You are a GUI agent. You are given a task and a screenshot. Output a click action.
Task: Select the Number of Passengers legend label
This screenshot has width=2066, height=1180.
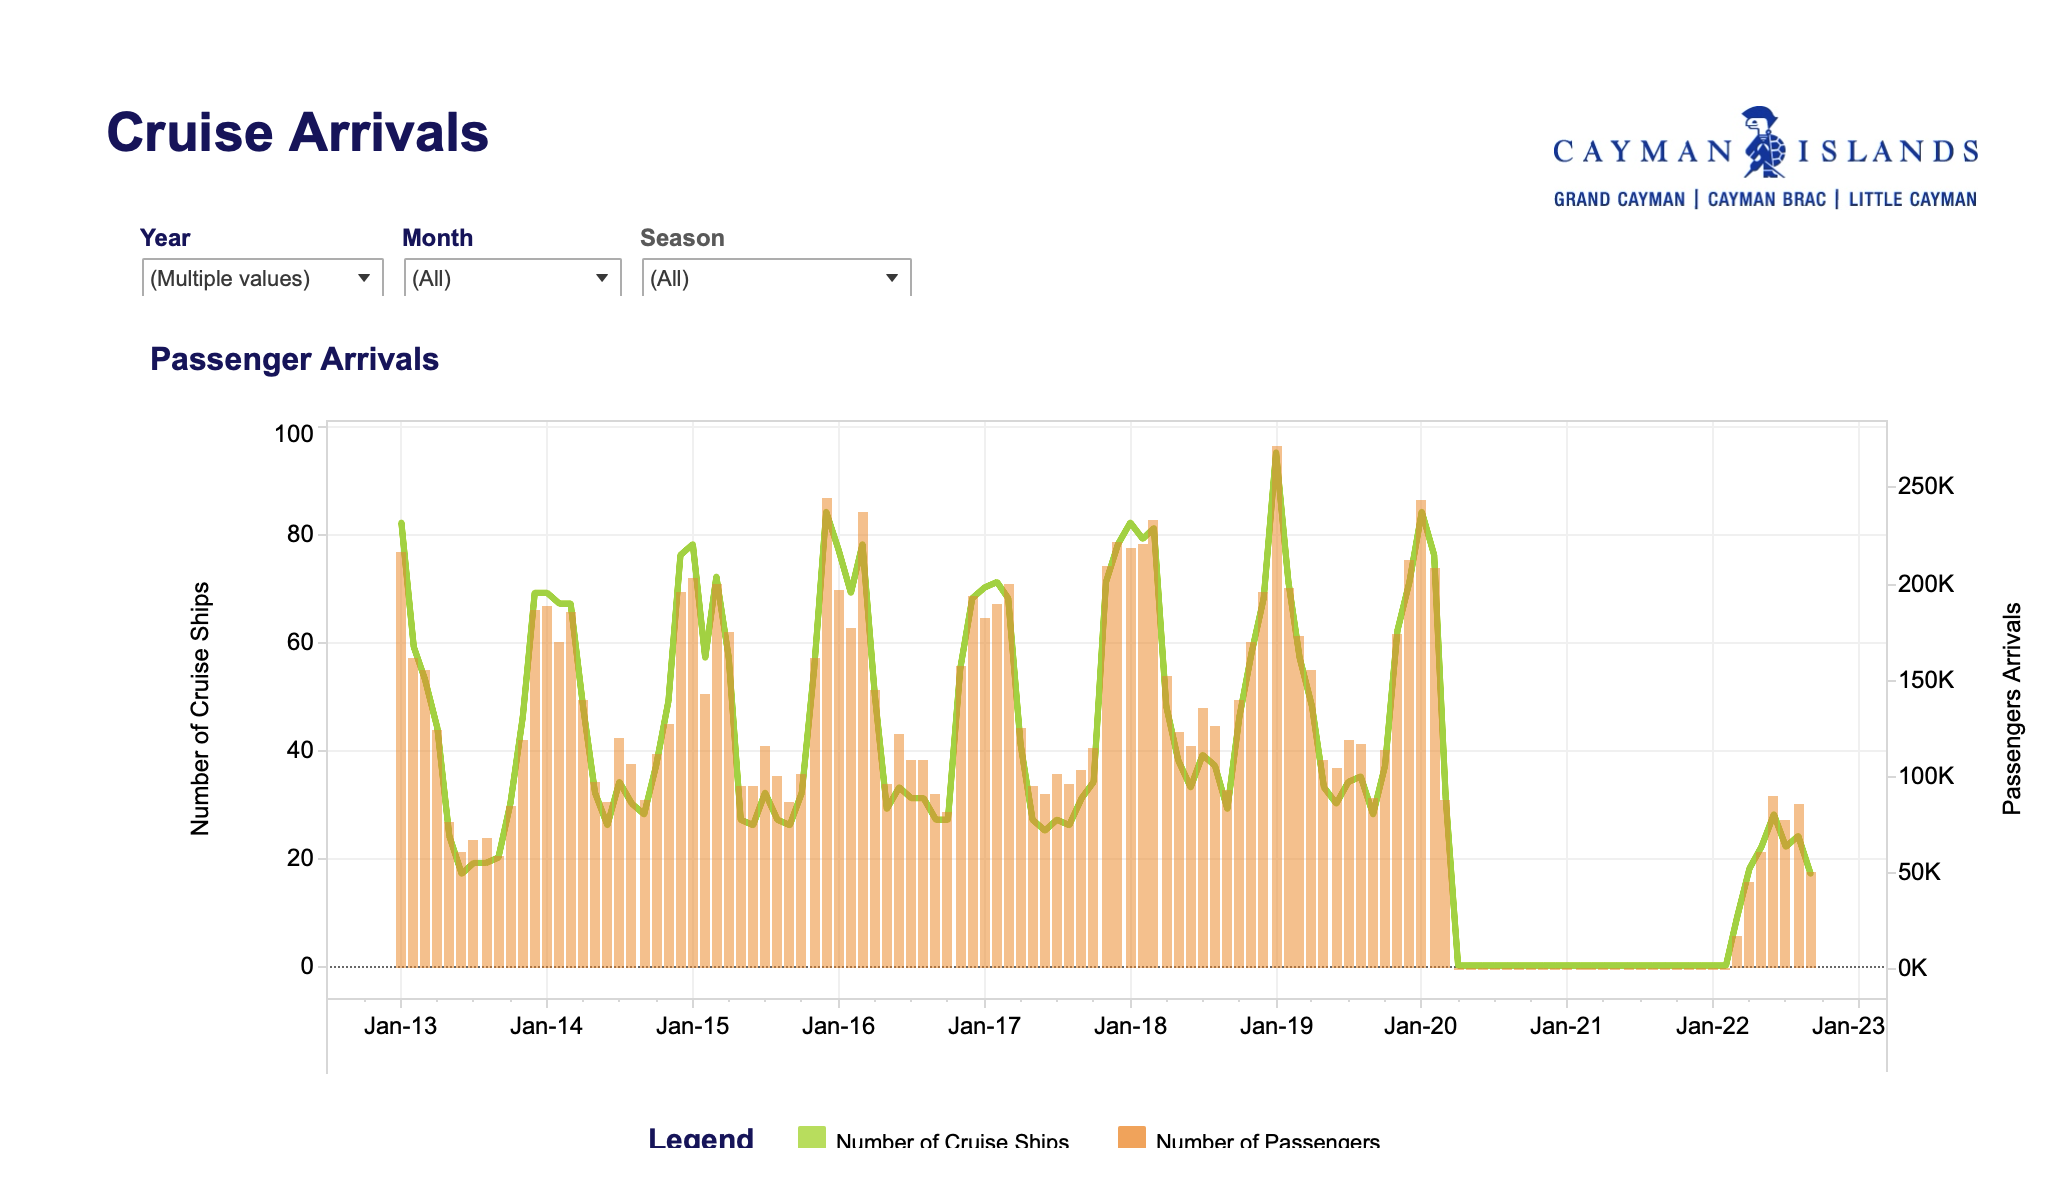click(x=1267, y=1141)
